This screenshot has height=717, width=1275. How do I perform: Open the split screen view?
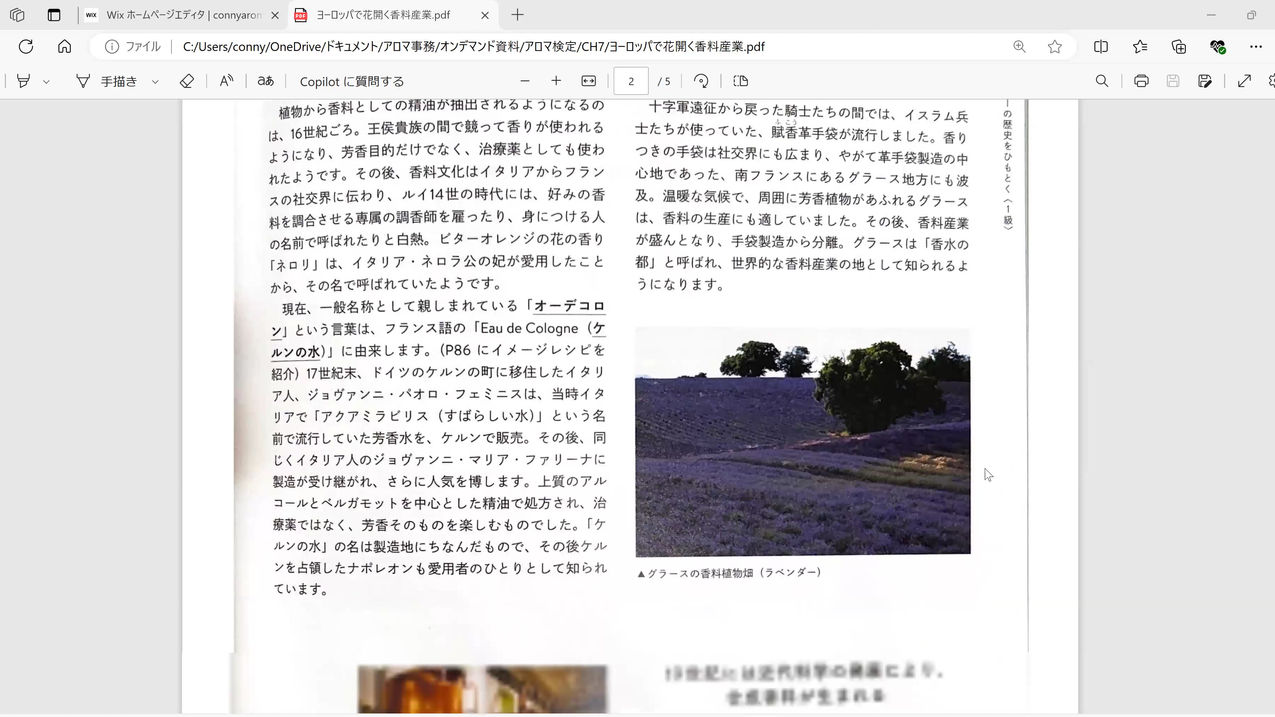(x=1101, y=46)
